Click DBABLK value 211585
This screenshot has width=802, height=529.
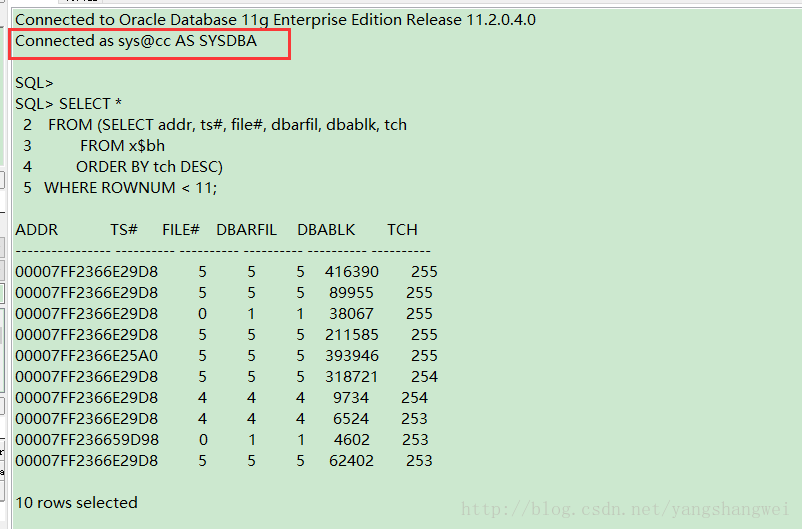[x=352, y=335]
